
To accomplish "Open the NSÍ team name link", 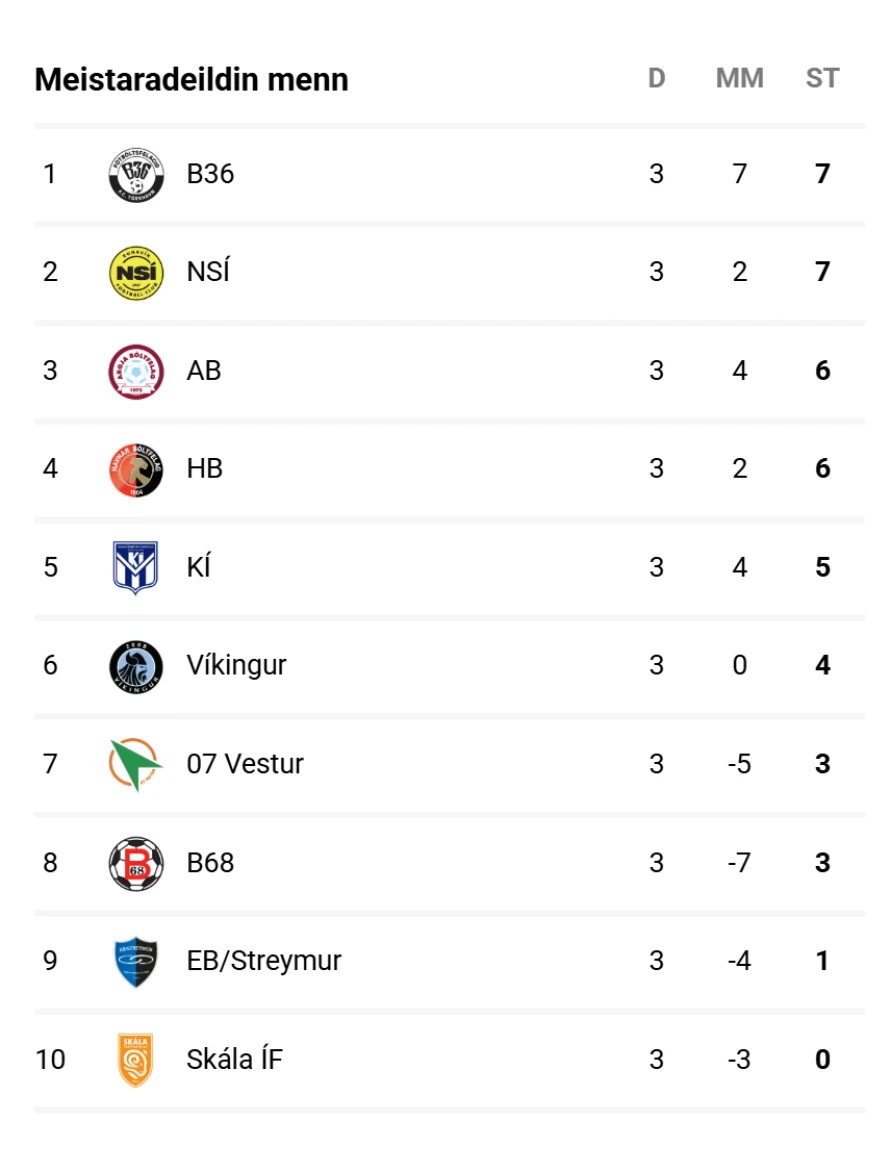I will (208, 272).
